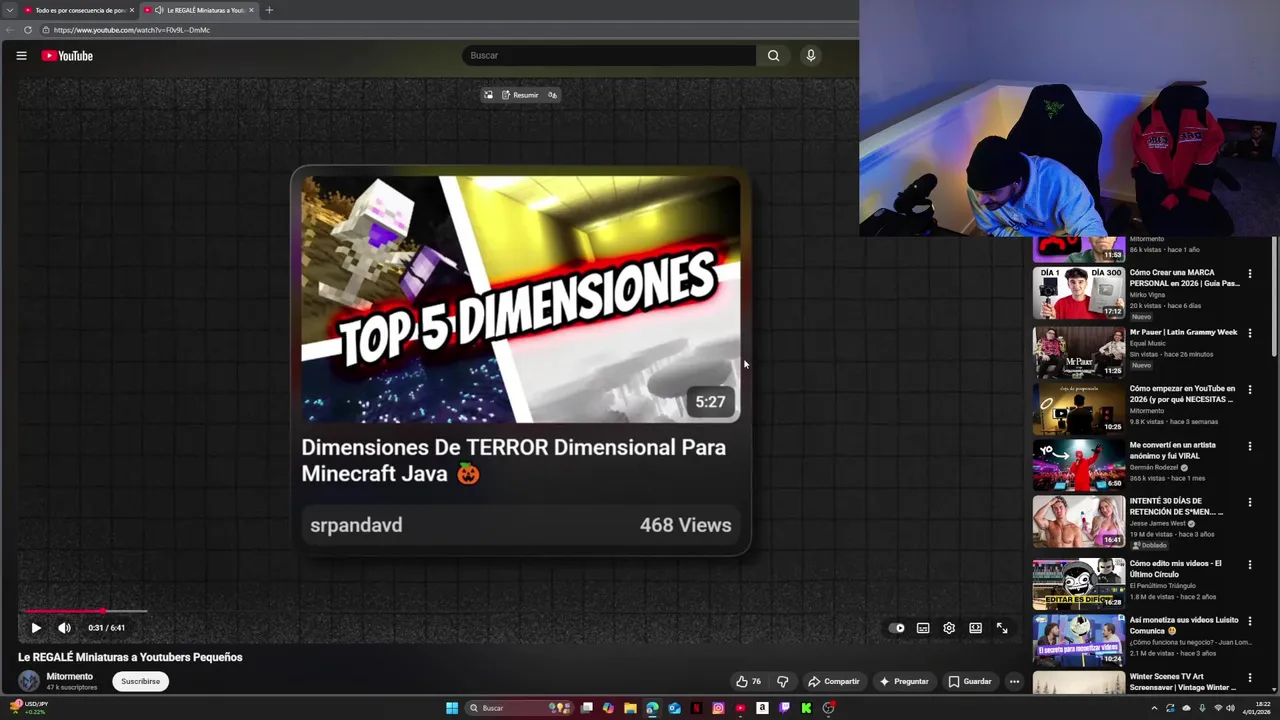Image resolution: width=1280 pixels, height=720 pixels.
Task: Open the Mitormento channel avatar
Action: pos(29,681)
